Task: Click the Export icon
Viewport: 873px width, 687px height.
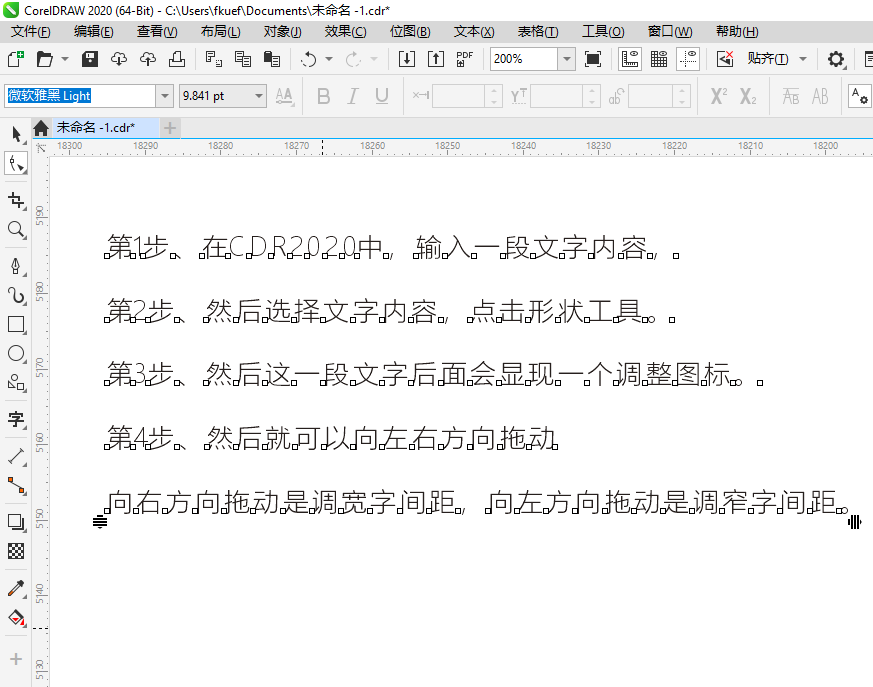Action: (436, 58)
